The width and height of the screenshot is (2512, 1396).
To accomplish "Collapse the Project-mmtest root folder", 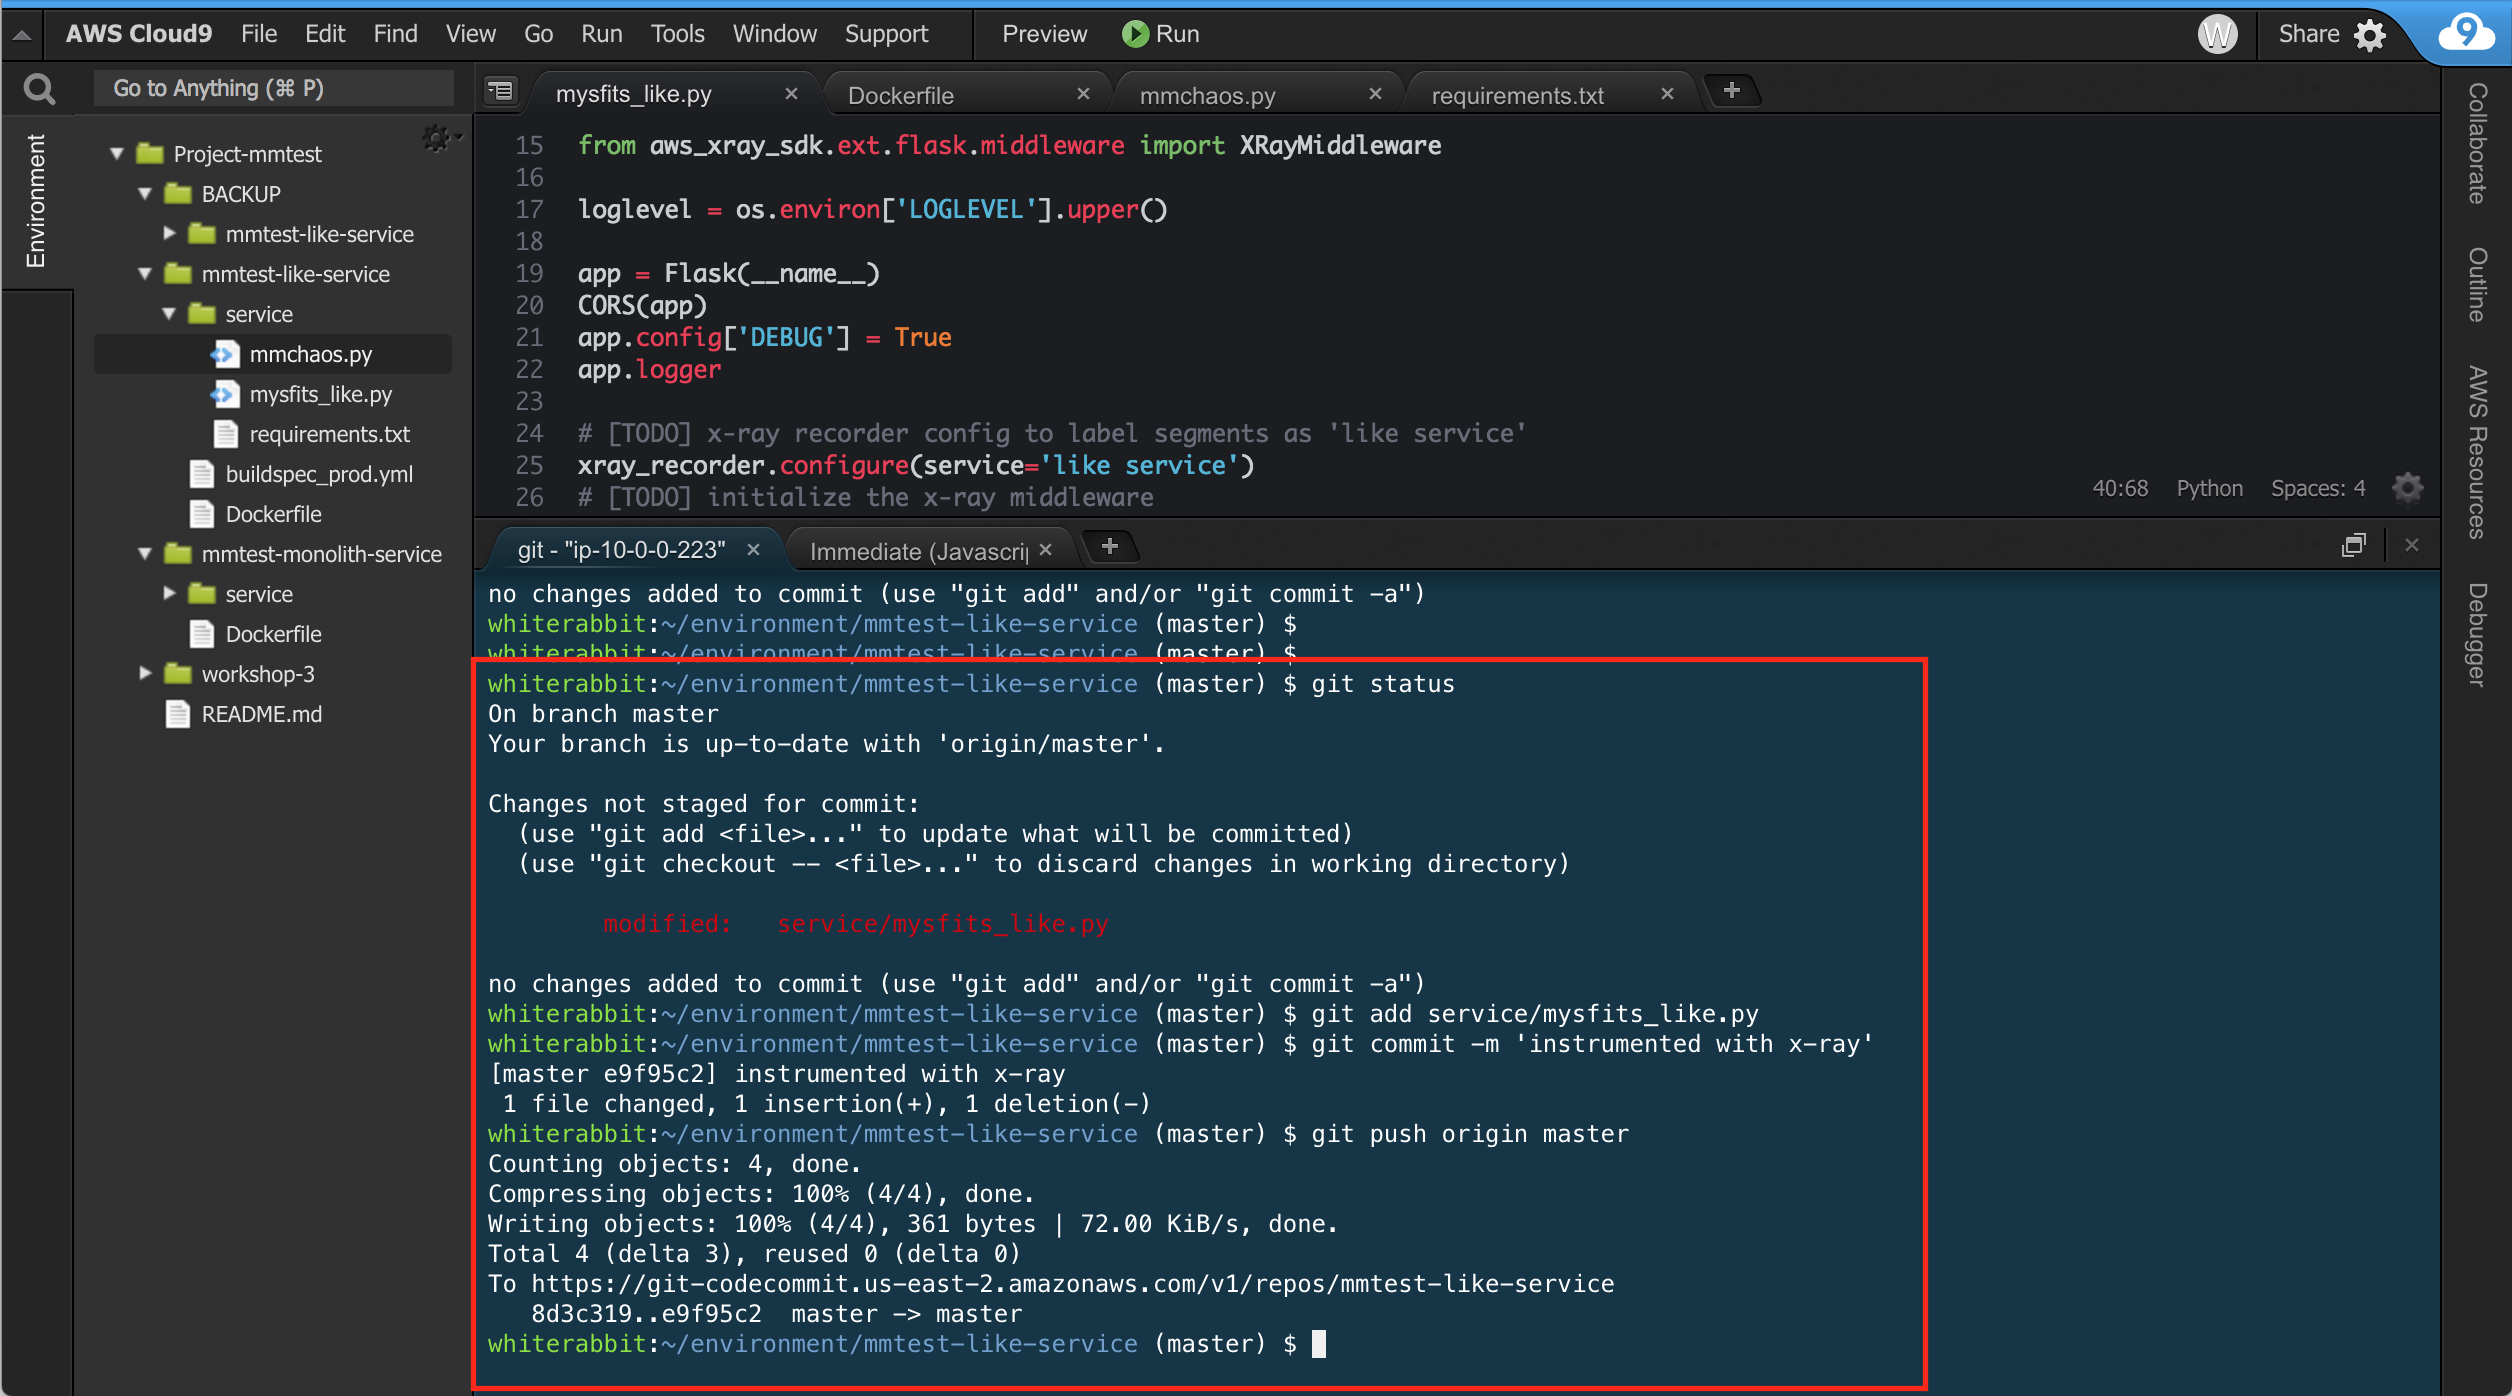I will 117,154.
